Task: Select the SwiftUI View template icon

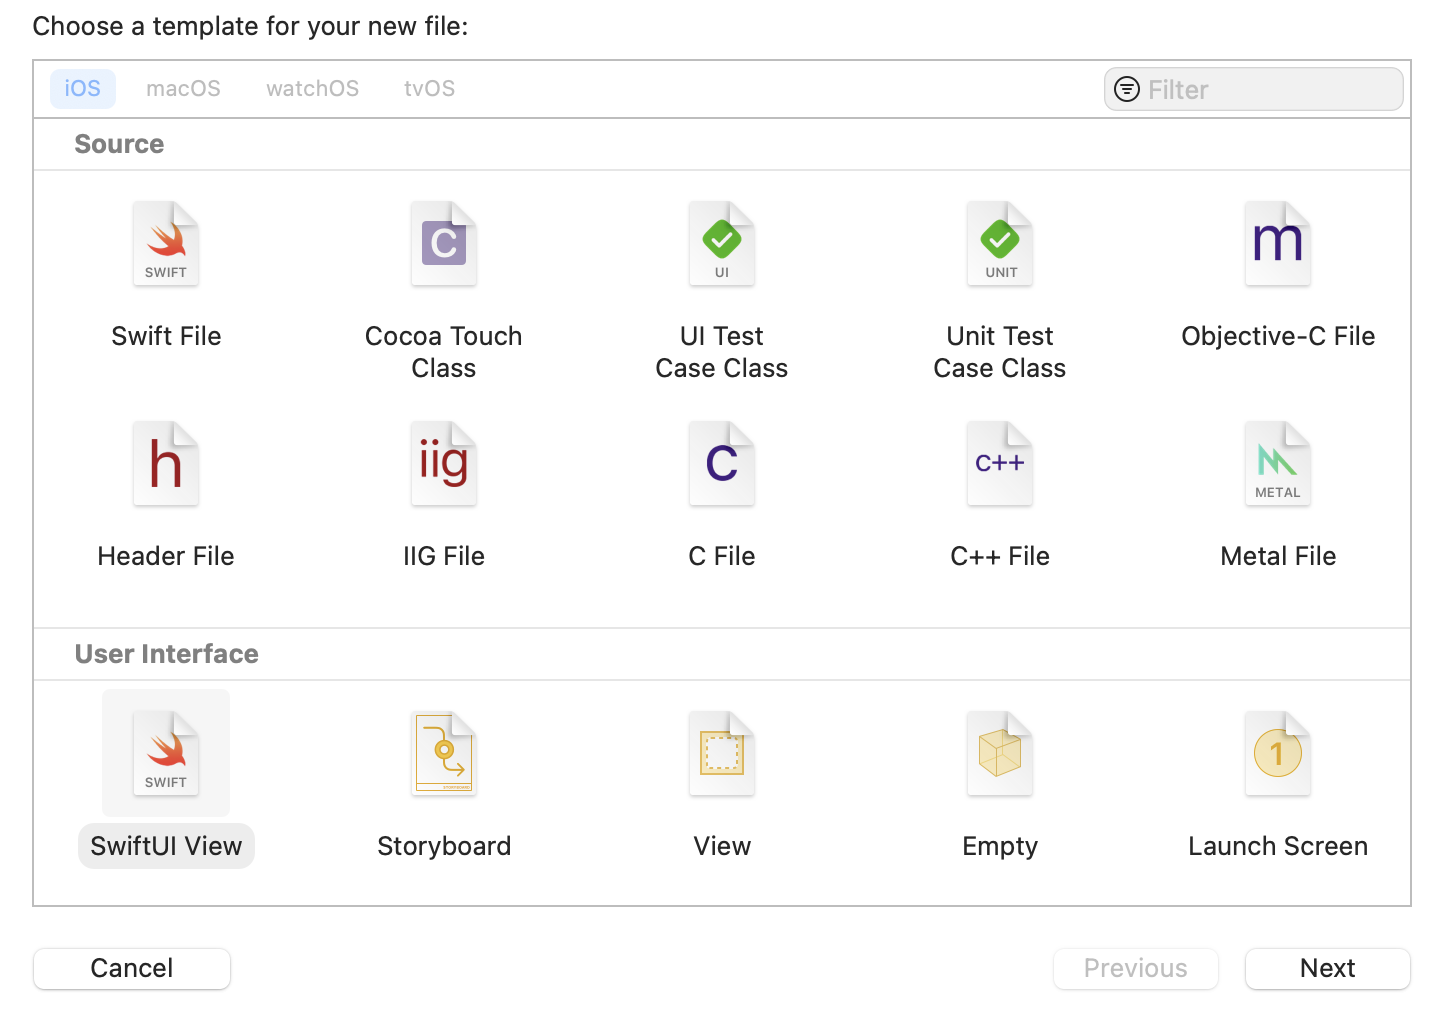Action: point(166,754)
